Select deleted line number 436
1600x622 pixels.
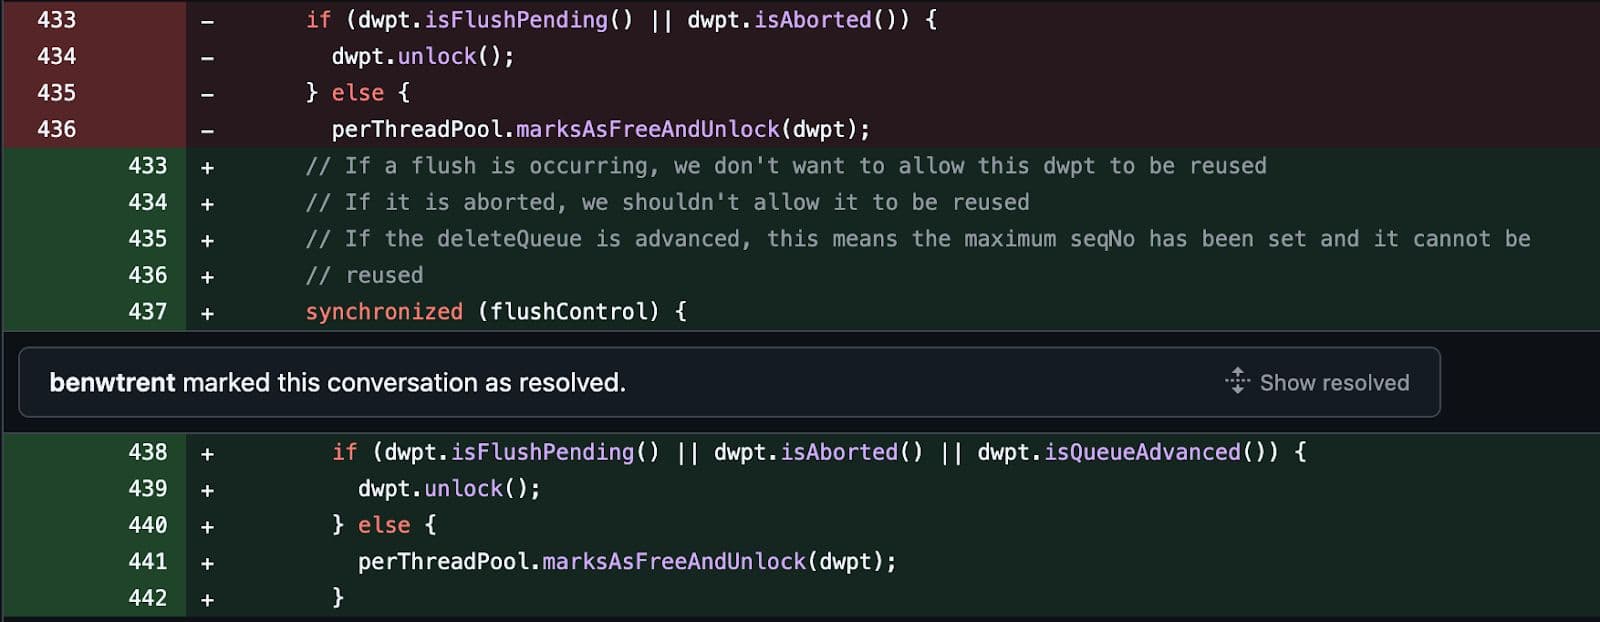pyautogui.click(x=56, y=129)
